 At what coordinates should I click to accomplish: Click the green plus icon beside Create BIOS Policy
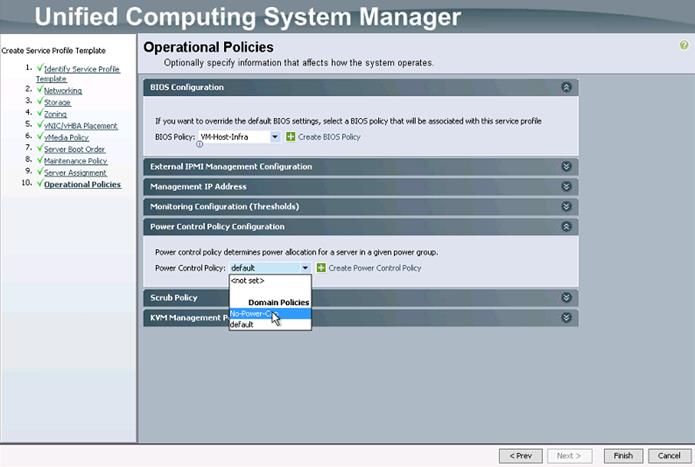(x=290, y=137)
